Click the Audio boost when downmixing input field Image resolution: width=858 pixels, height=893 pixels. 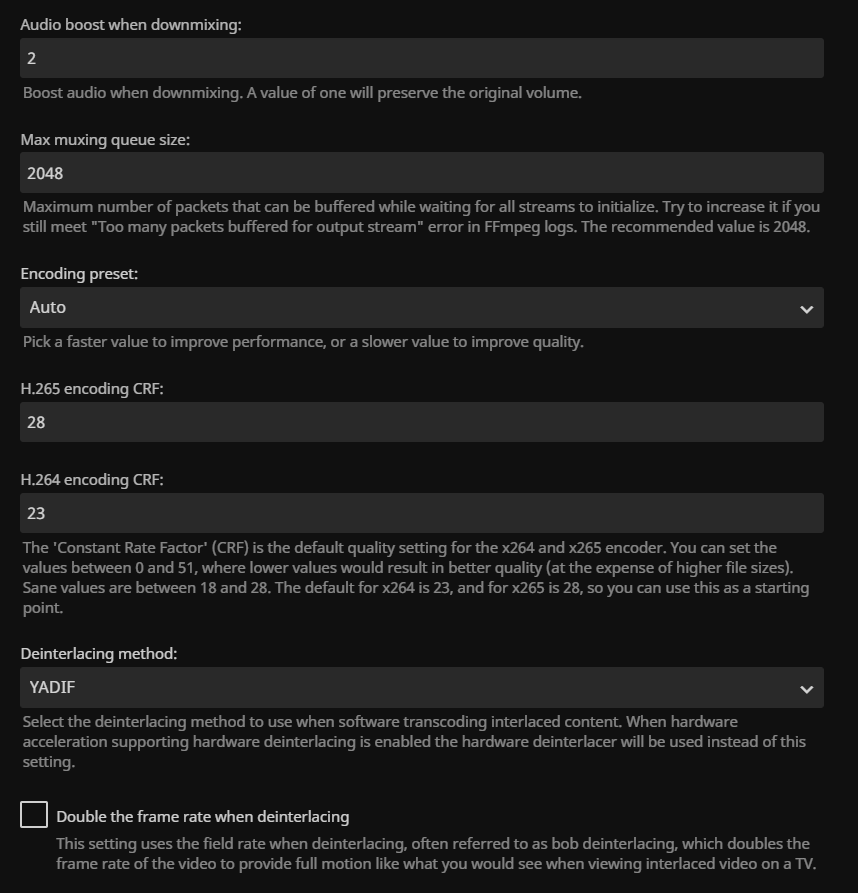click(x=421, y=58)
